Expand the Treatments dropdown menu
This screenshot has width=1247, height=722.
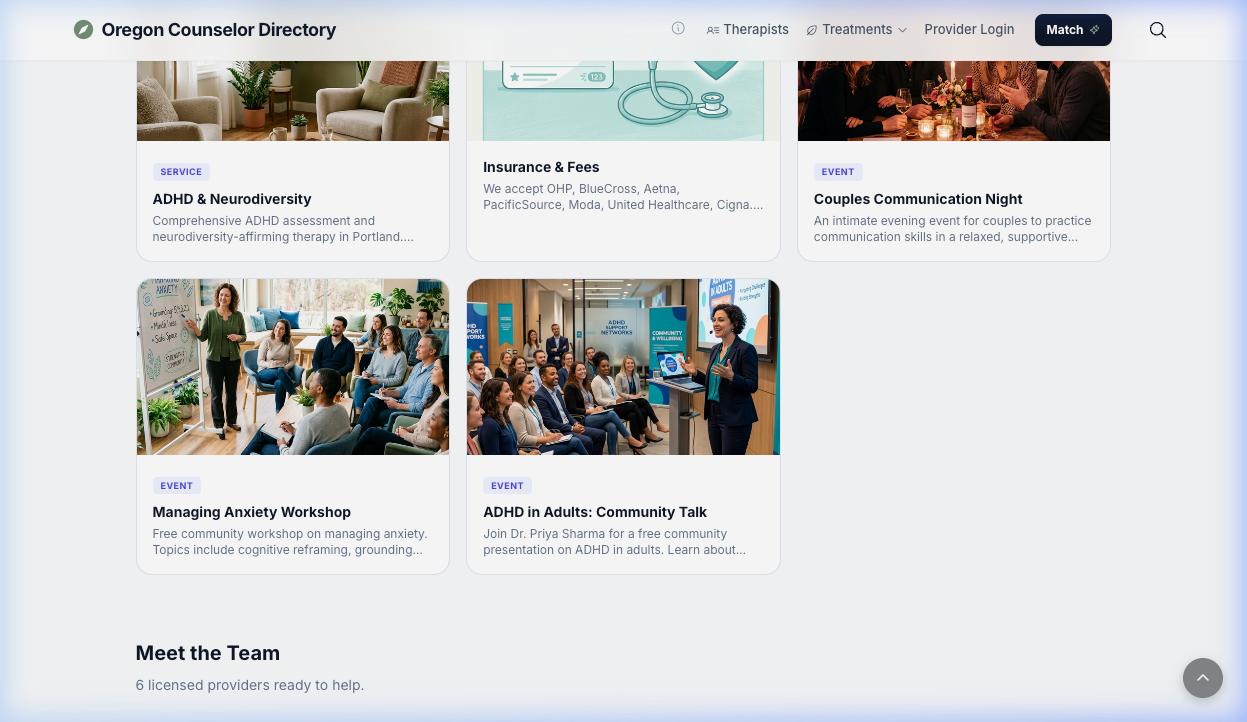[x=857, y=30]
